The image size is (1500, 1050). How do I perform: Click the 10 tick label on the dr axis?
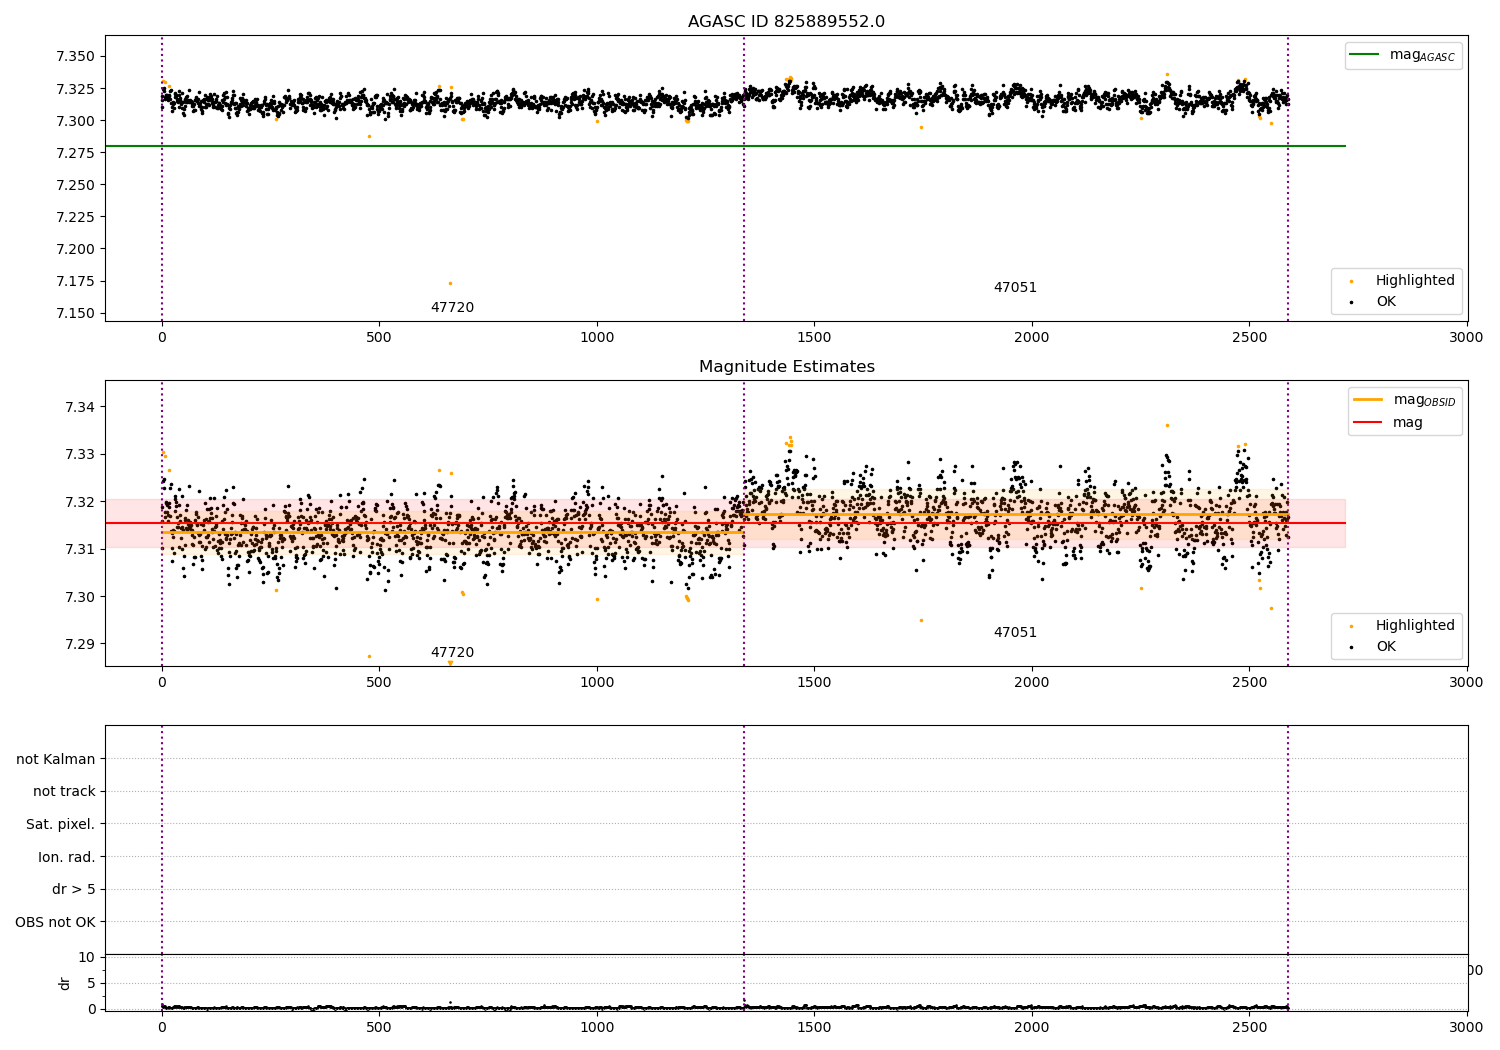pyautogui.click(x=87, y=957)
